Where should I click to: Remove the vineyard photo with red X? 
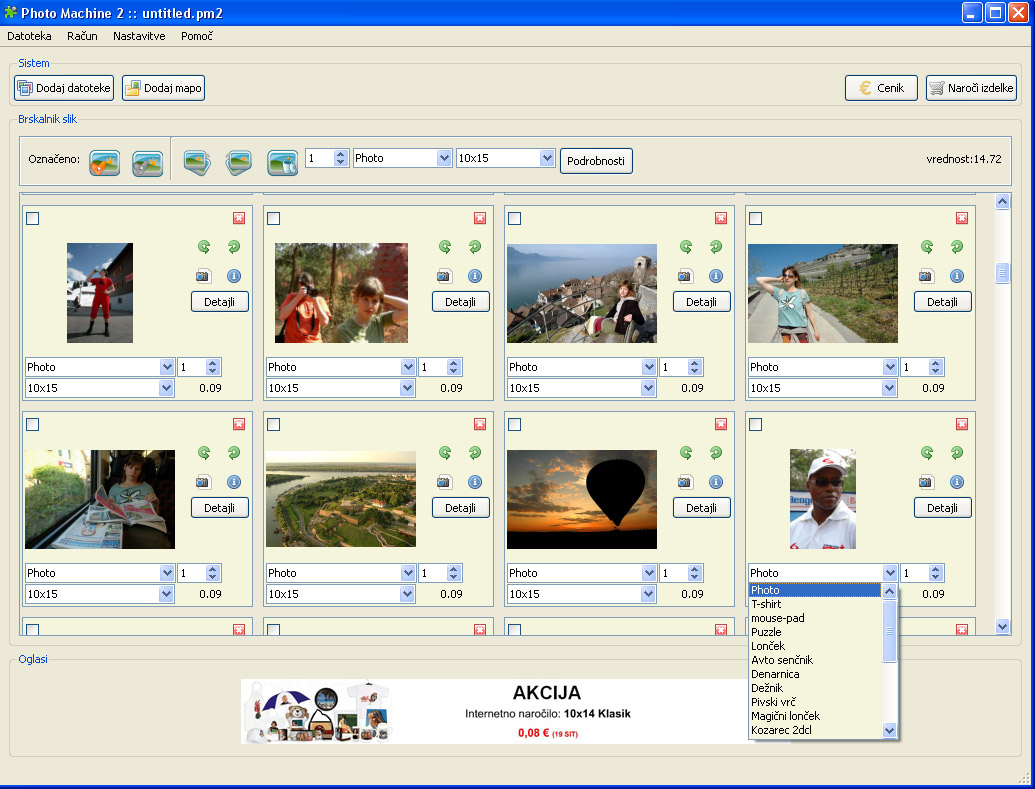tap(962, 218)
